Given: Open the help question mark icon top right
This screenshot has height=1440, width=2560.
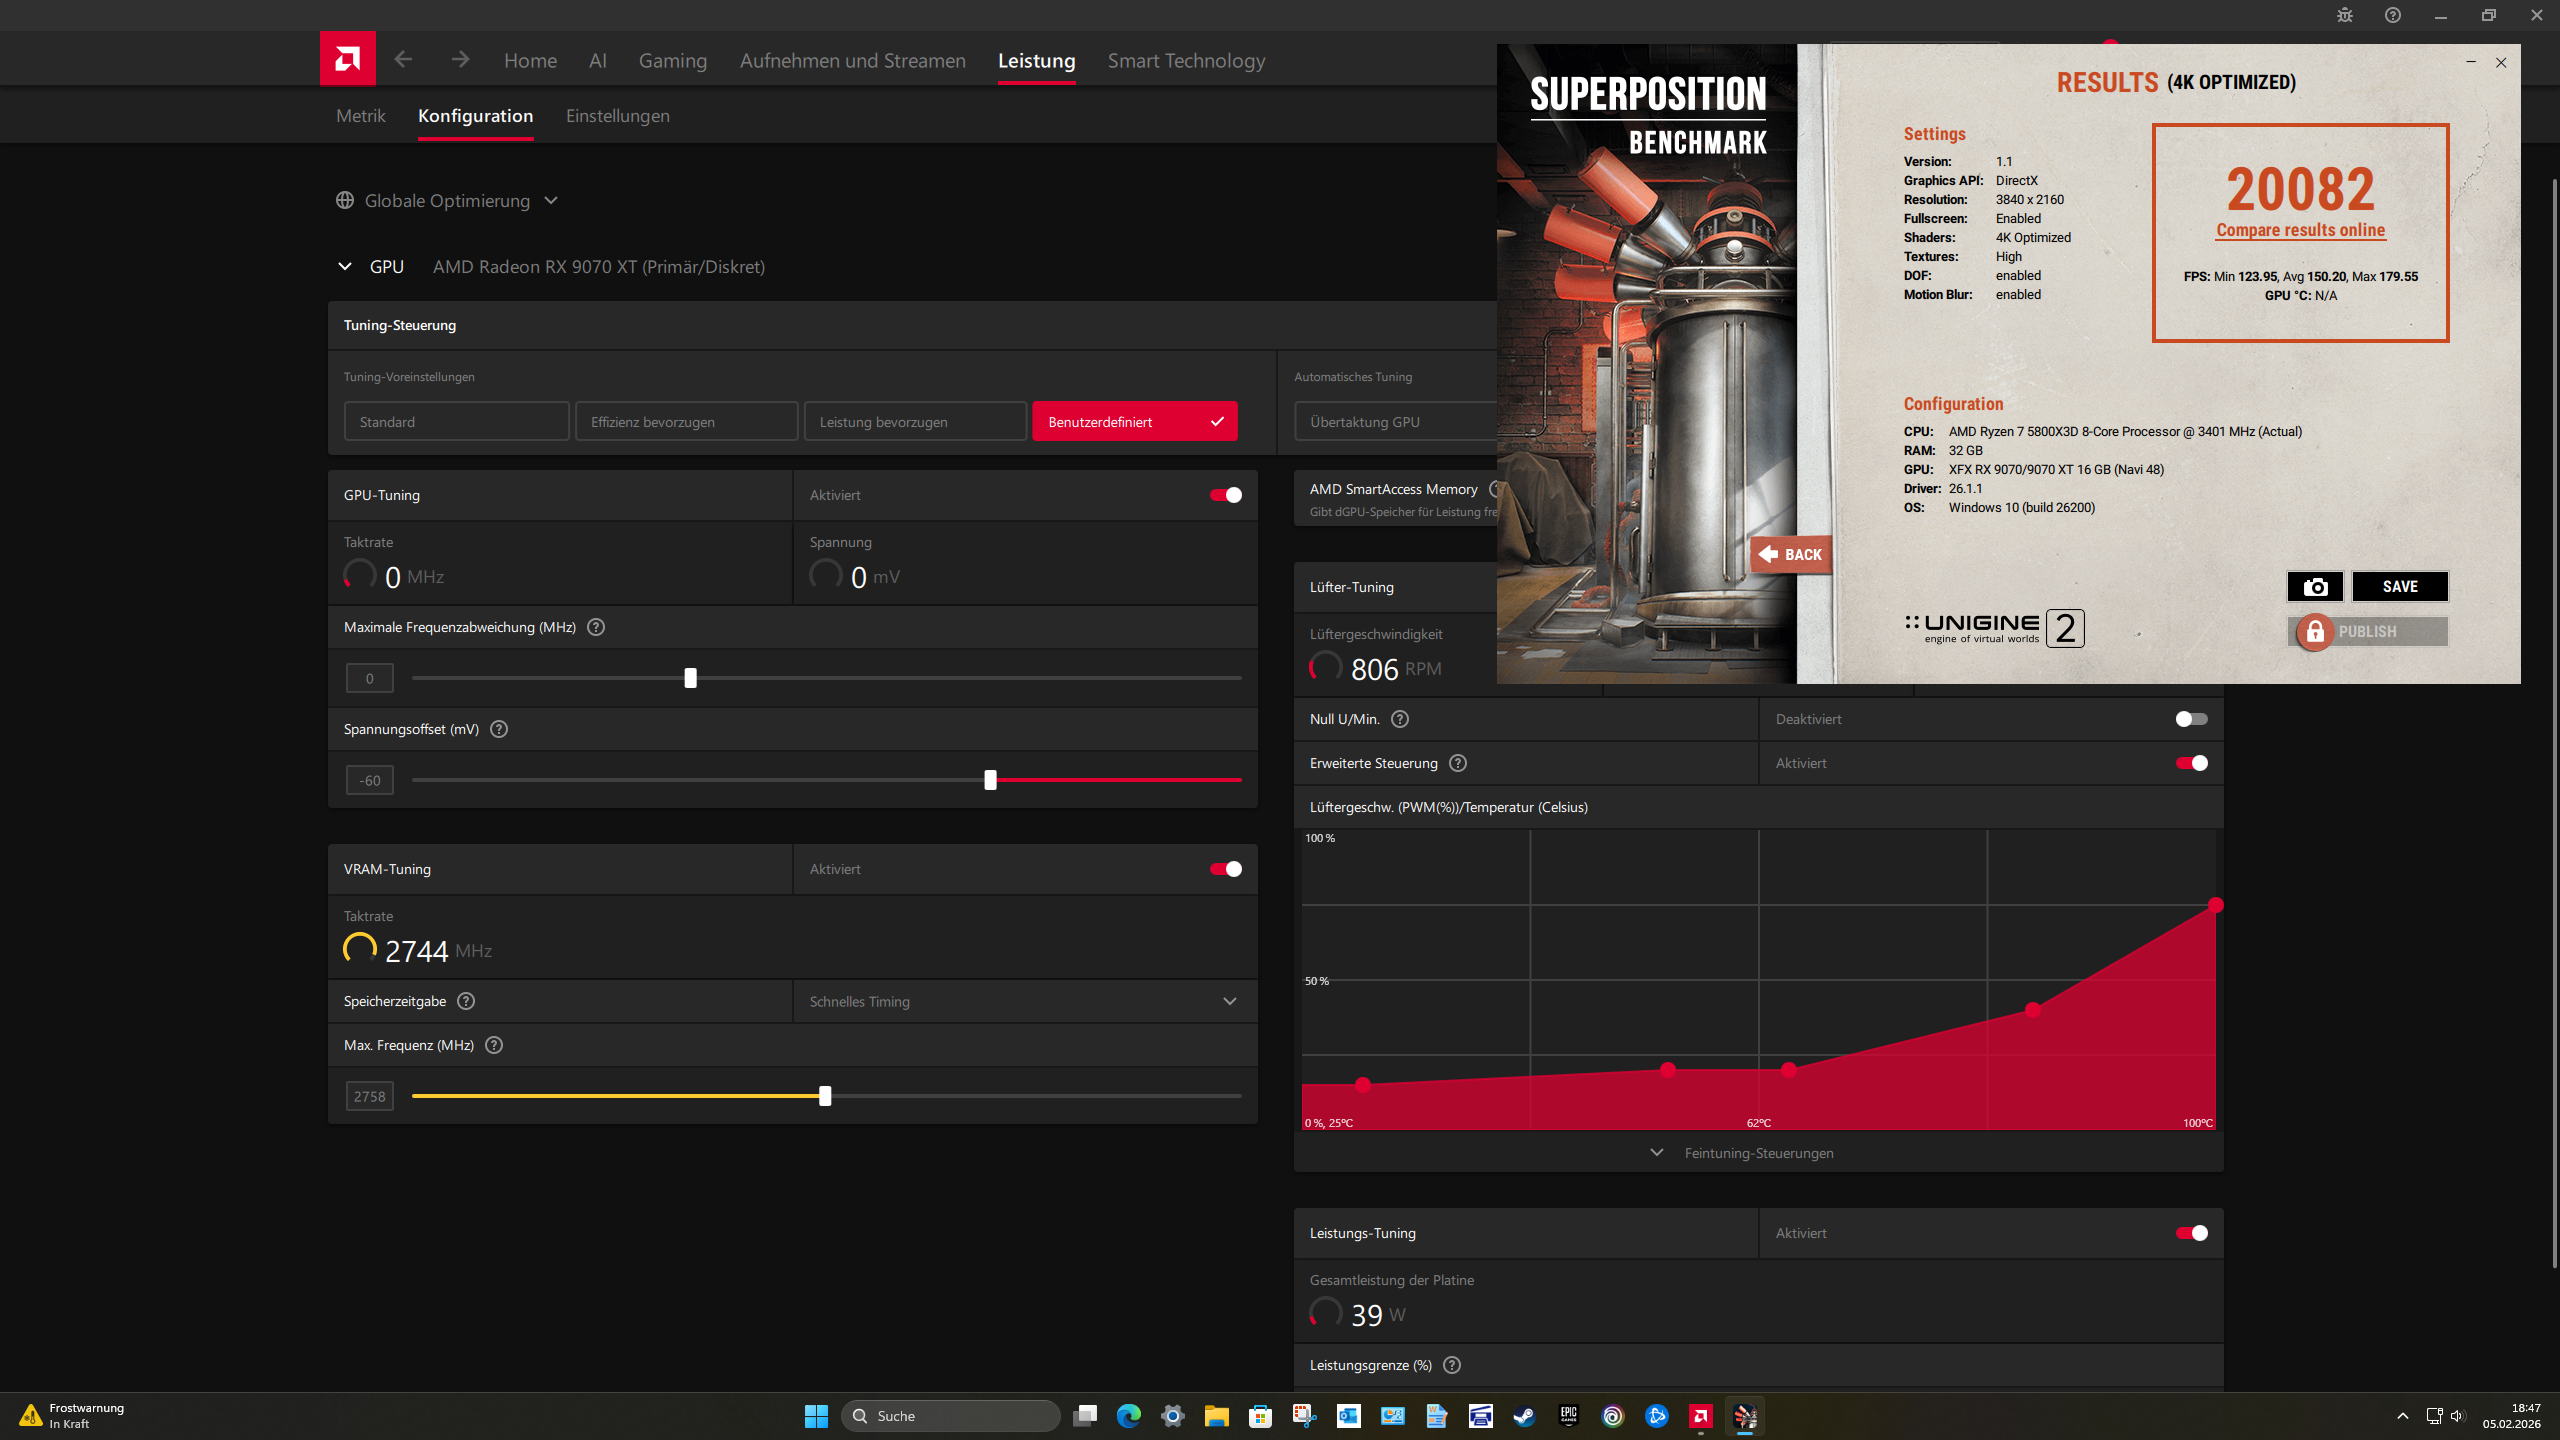Looking at the screenshot, I should 2392,15.
